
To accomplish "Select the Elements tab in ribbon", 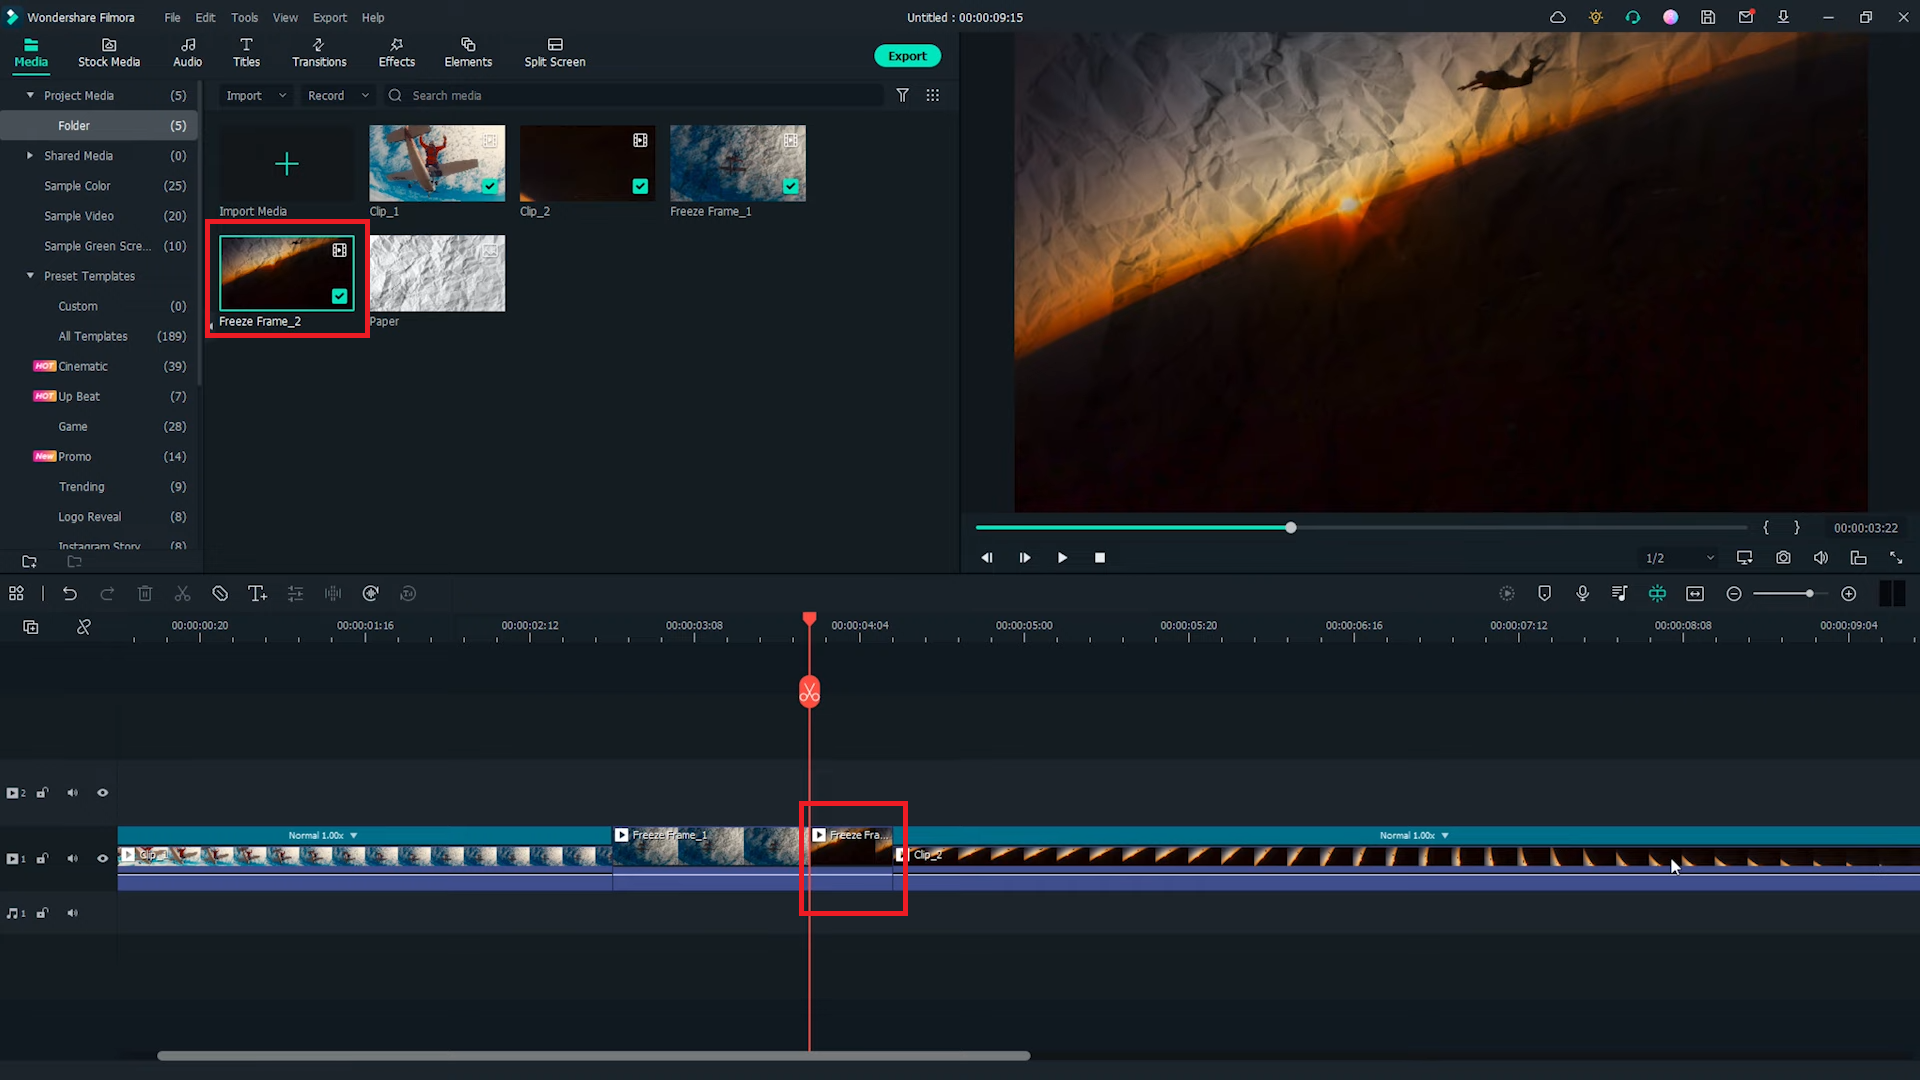I will (468, 53).
